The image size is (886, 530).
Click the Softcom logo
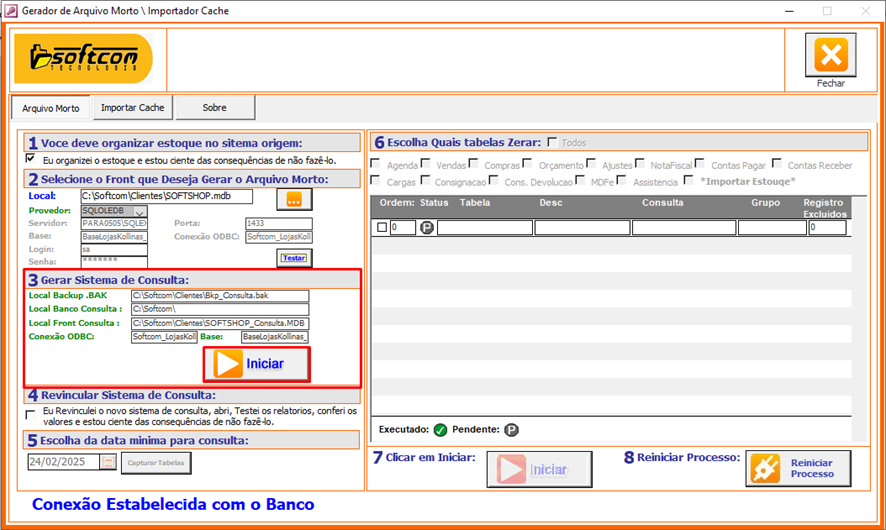pyautogui.click(x=83, y=59)
